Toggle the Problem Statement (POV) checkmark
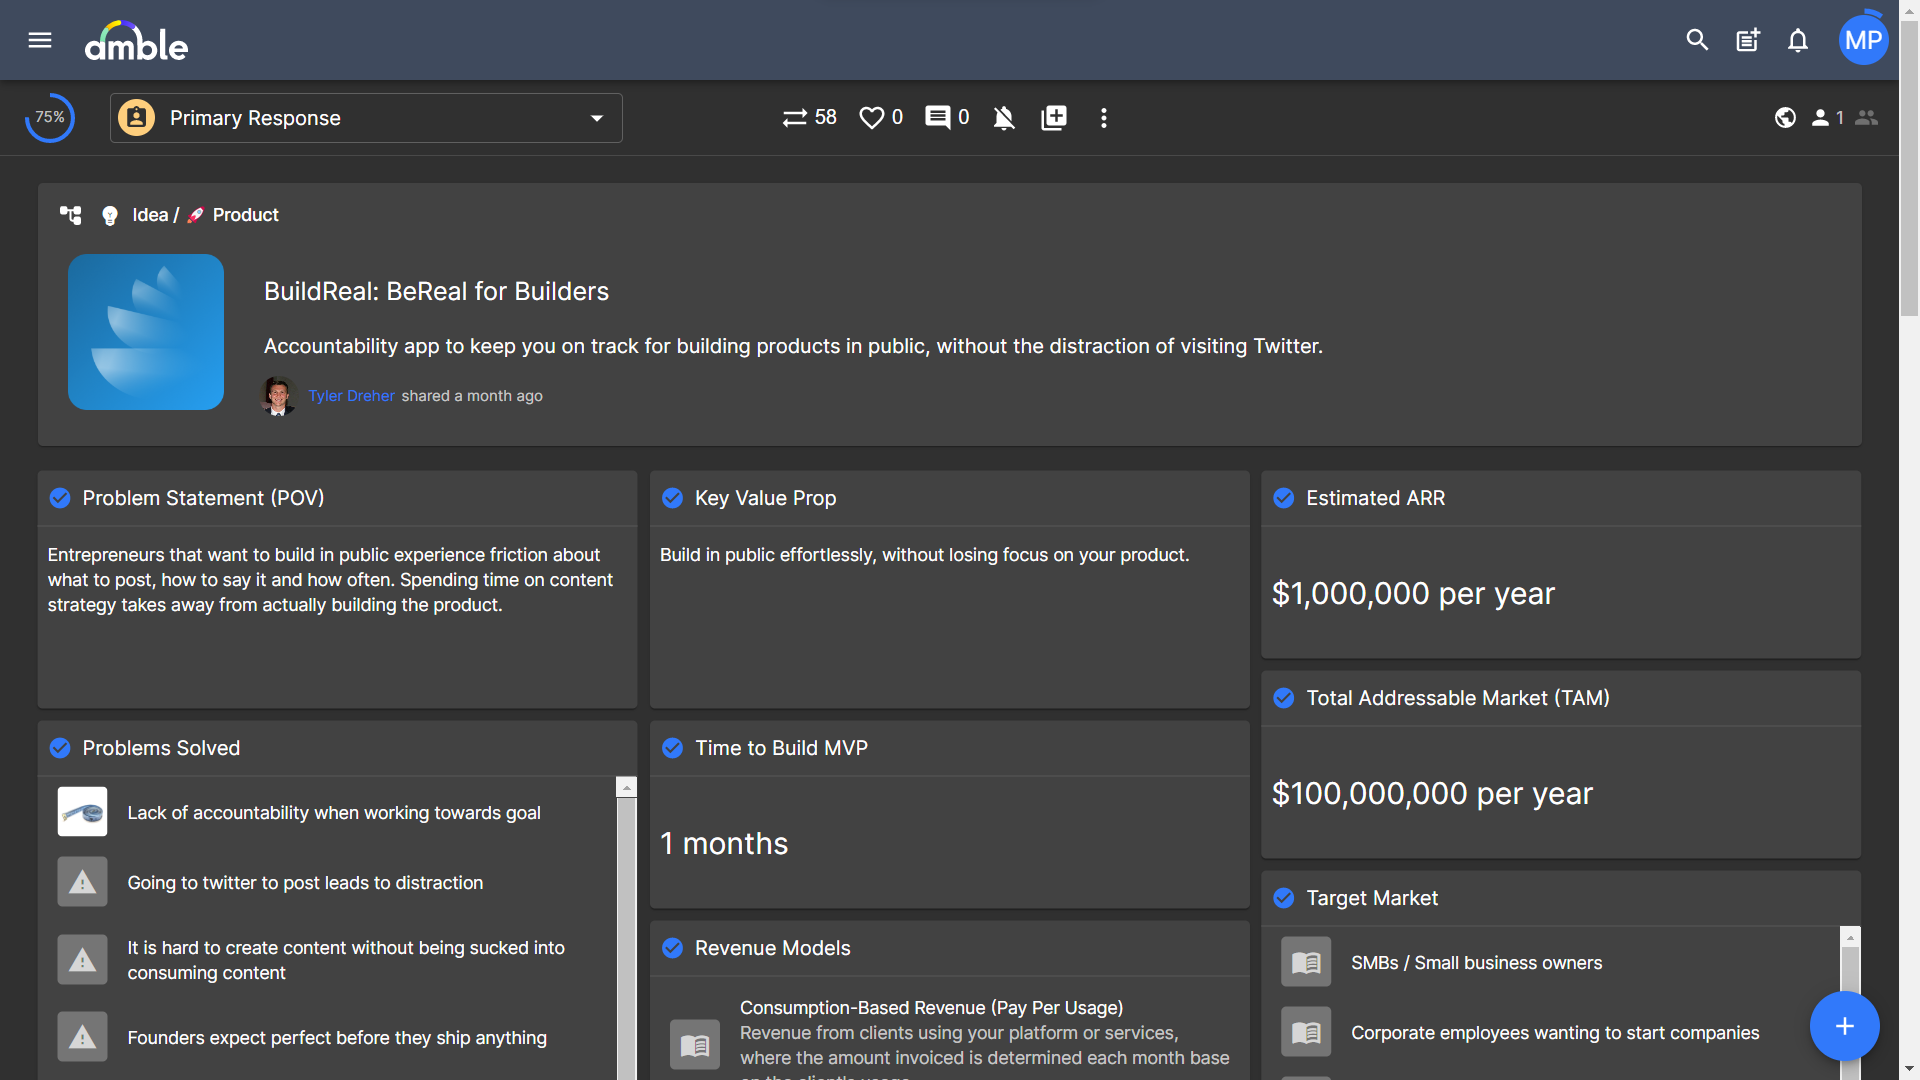Viewport: 1920px width, 1080px height. tap(60, 498)
